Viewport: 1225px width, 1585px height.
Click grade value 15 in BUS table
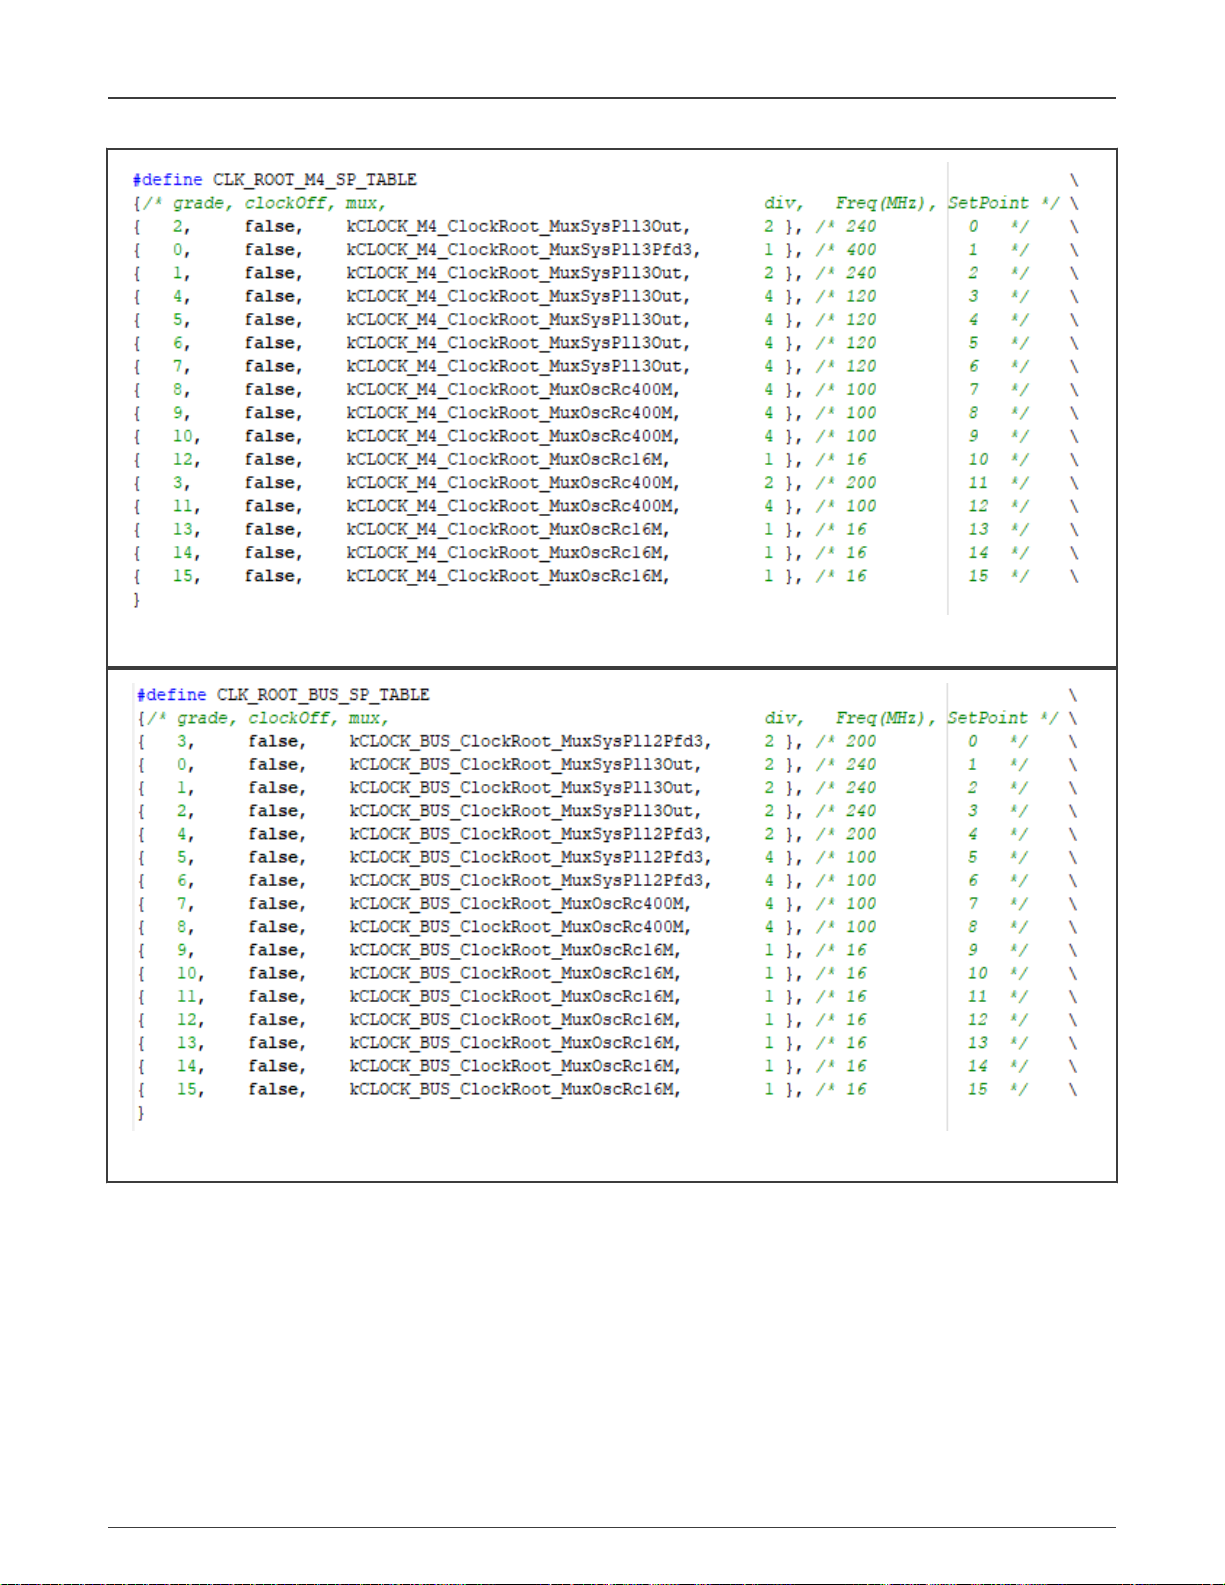187,1090
